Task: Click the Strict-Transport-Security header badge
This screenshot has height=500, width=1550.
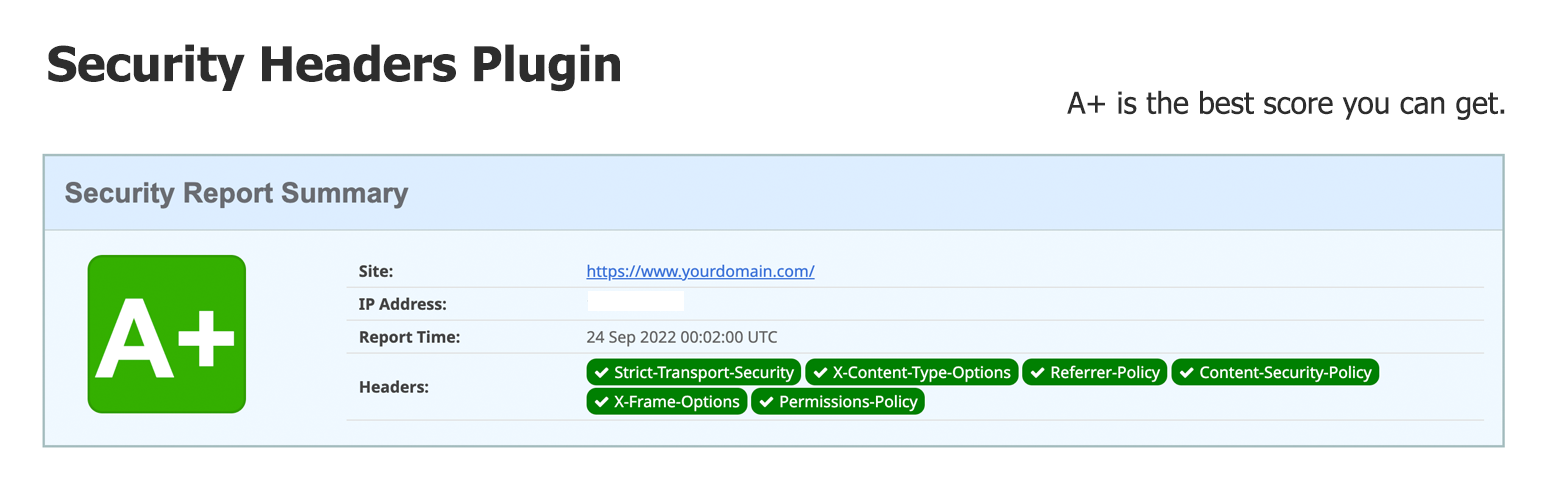Action: [x=693, y=372]
